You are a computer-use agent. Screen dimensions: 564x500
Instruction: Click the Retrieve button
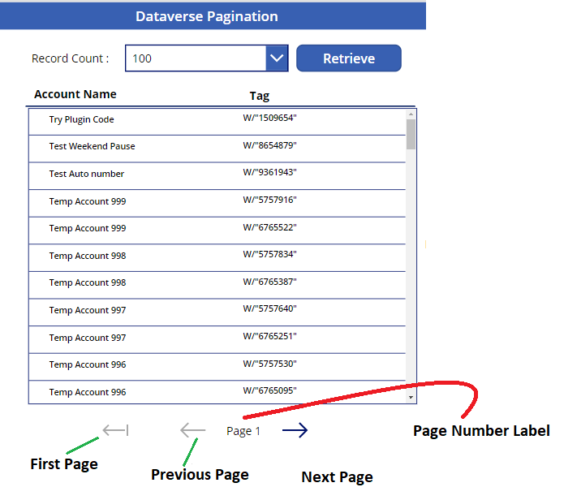349,58
